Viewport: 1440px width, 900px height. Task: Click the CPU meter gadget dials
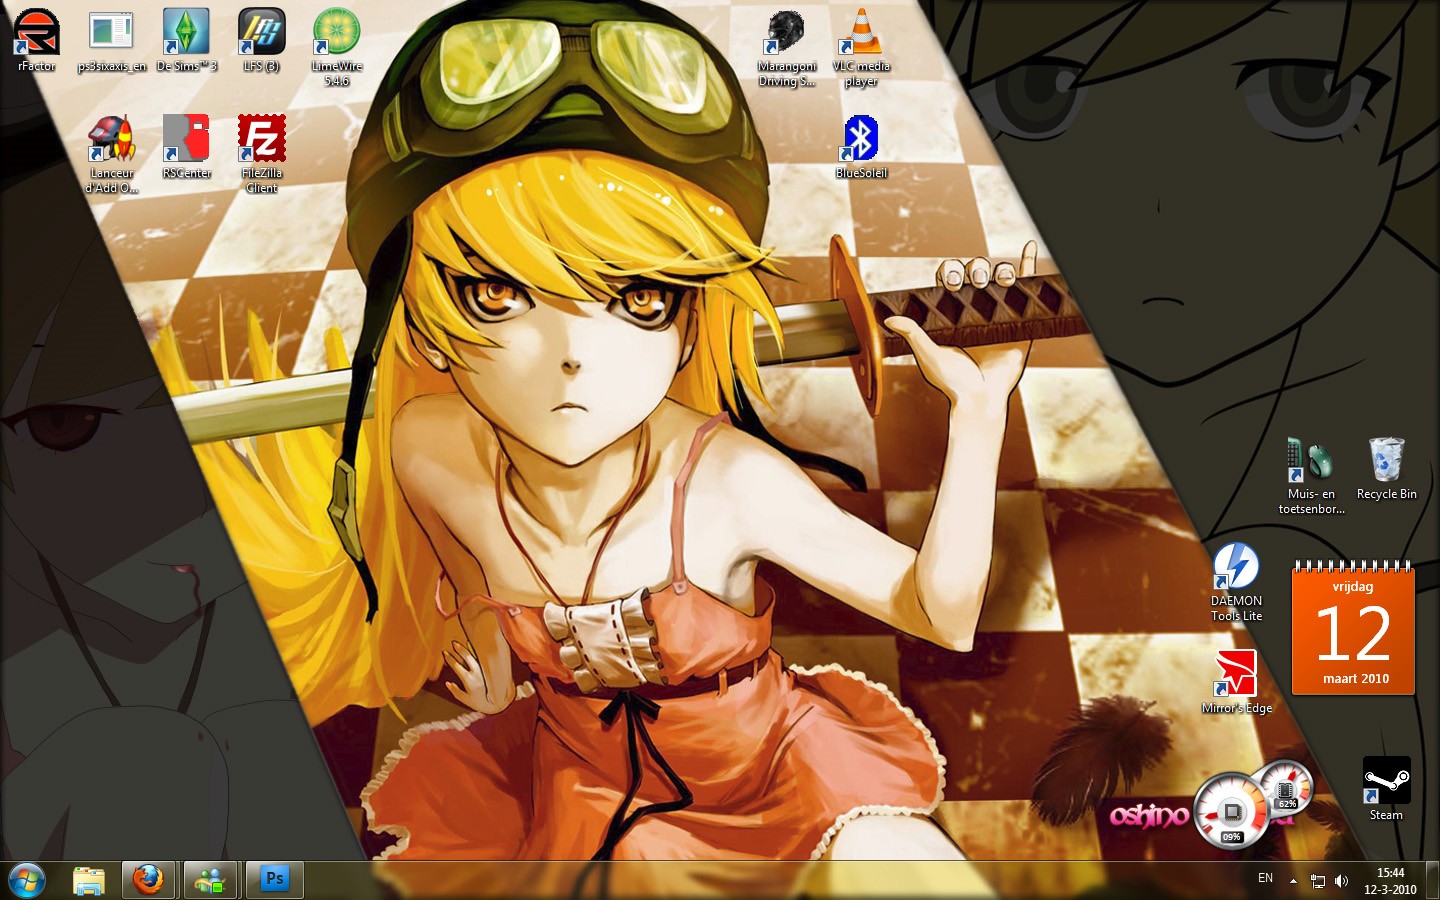pyautogui.click(x=1253, y=804)
